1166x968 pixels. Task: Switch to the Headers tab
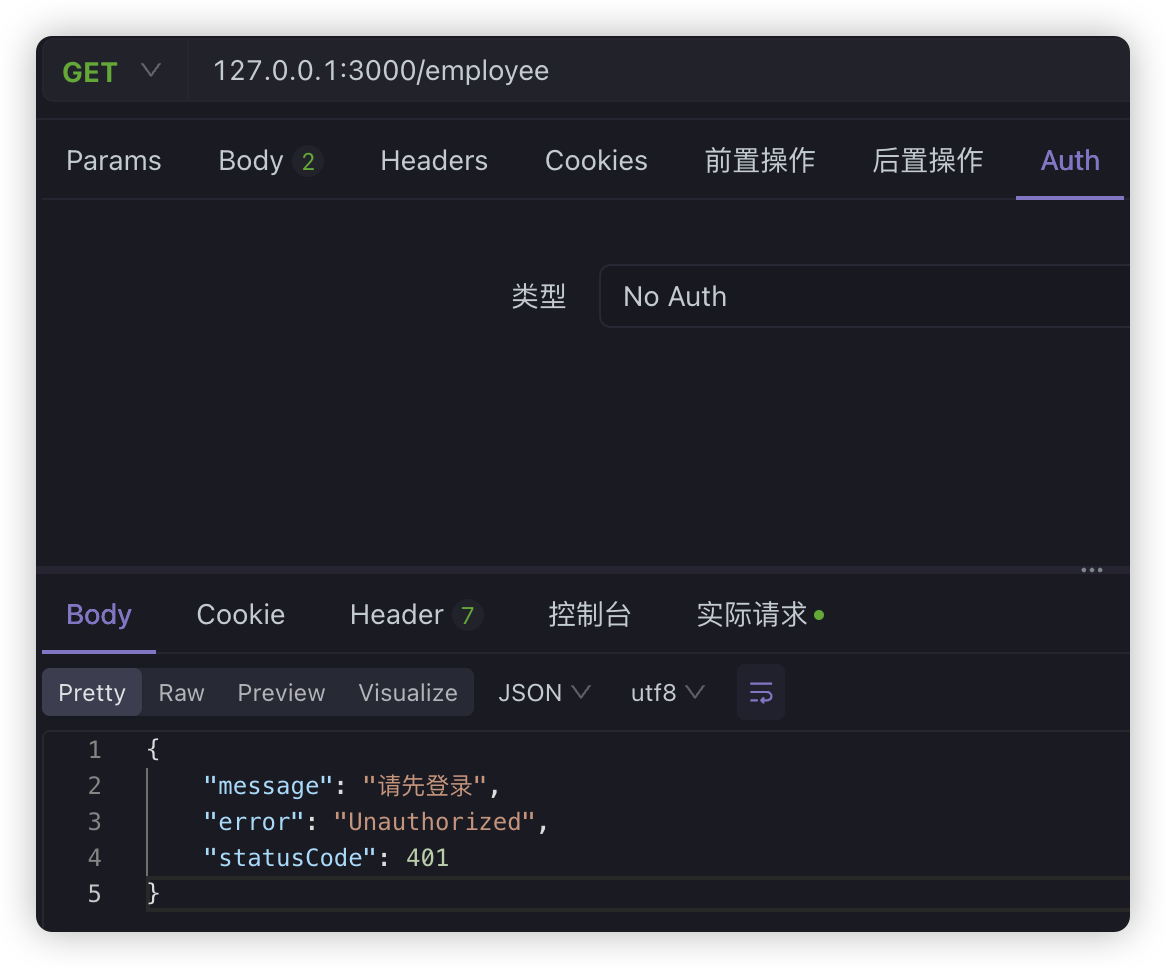[434, 161]
